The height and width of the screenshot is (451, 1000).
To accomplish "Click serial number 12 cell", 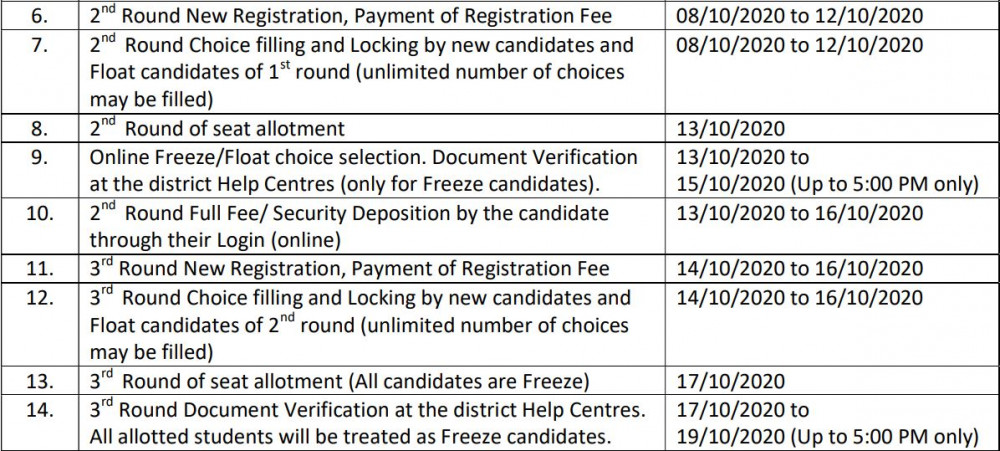I will (x=39, y=298).
